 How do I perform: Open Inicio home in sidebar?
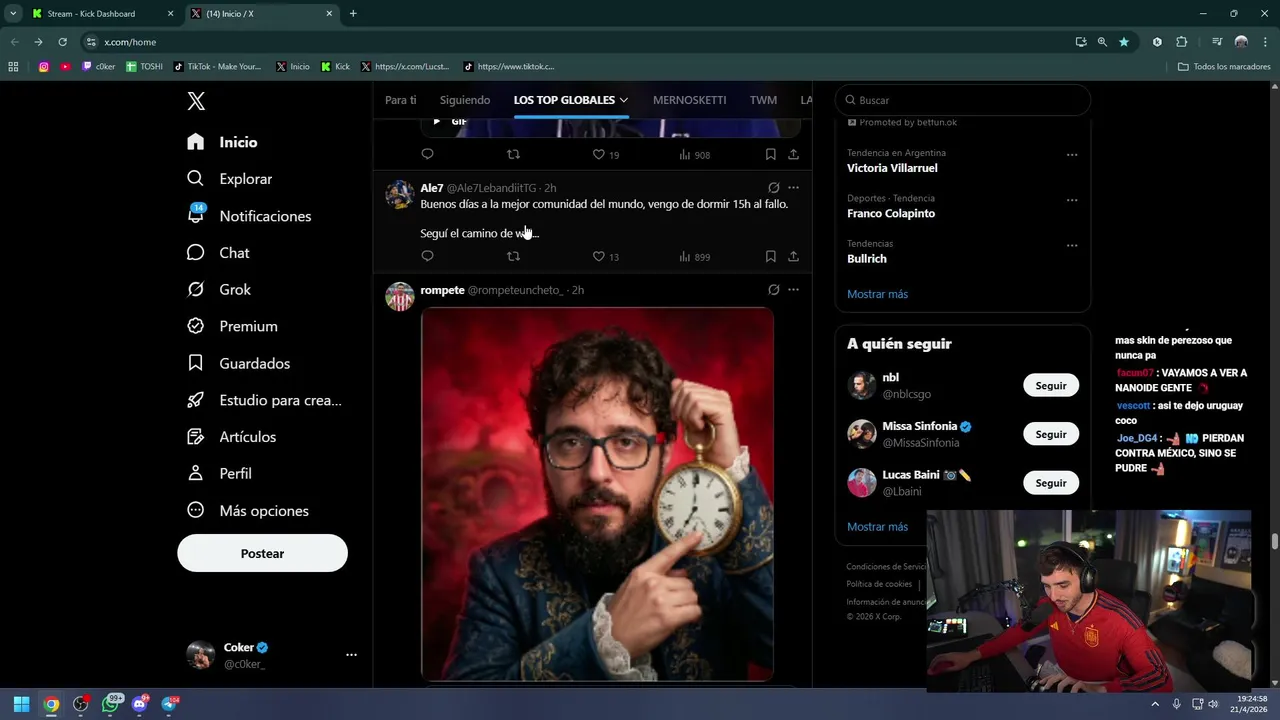pos(222,142)
